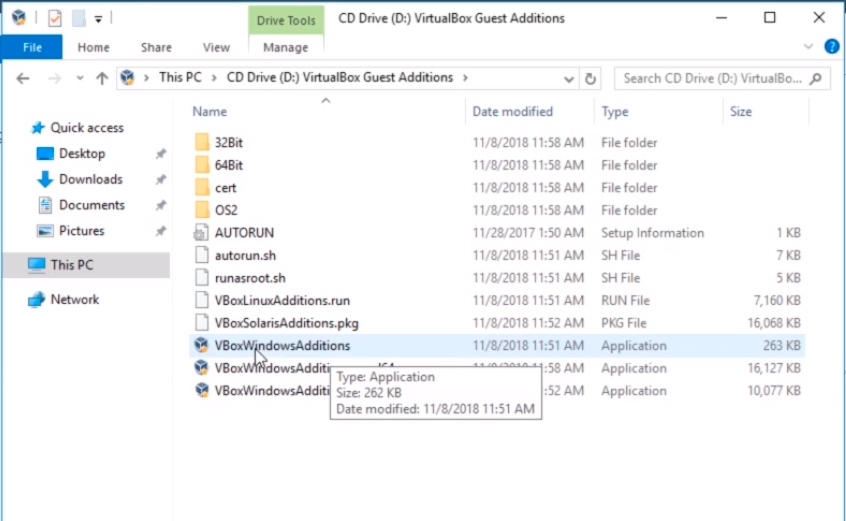
Task: Click the pin icon next to Downloads
Action: click(x=161, y=180)
